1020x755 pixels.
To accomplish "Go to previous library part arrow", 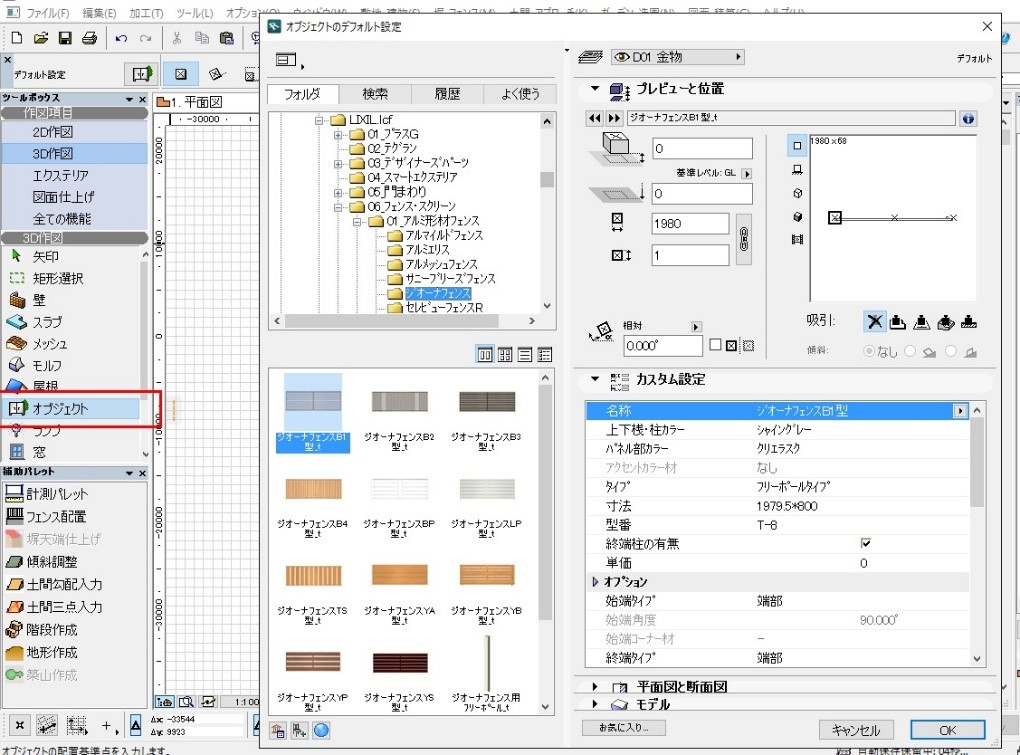I will pos(594,118).
